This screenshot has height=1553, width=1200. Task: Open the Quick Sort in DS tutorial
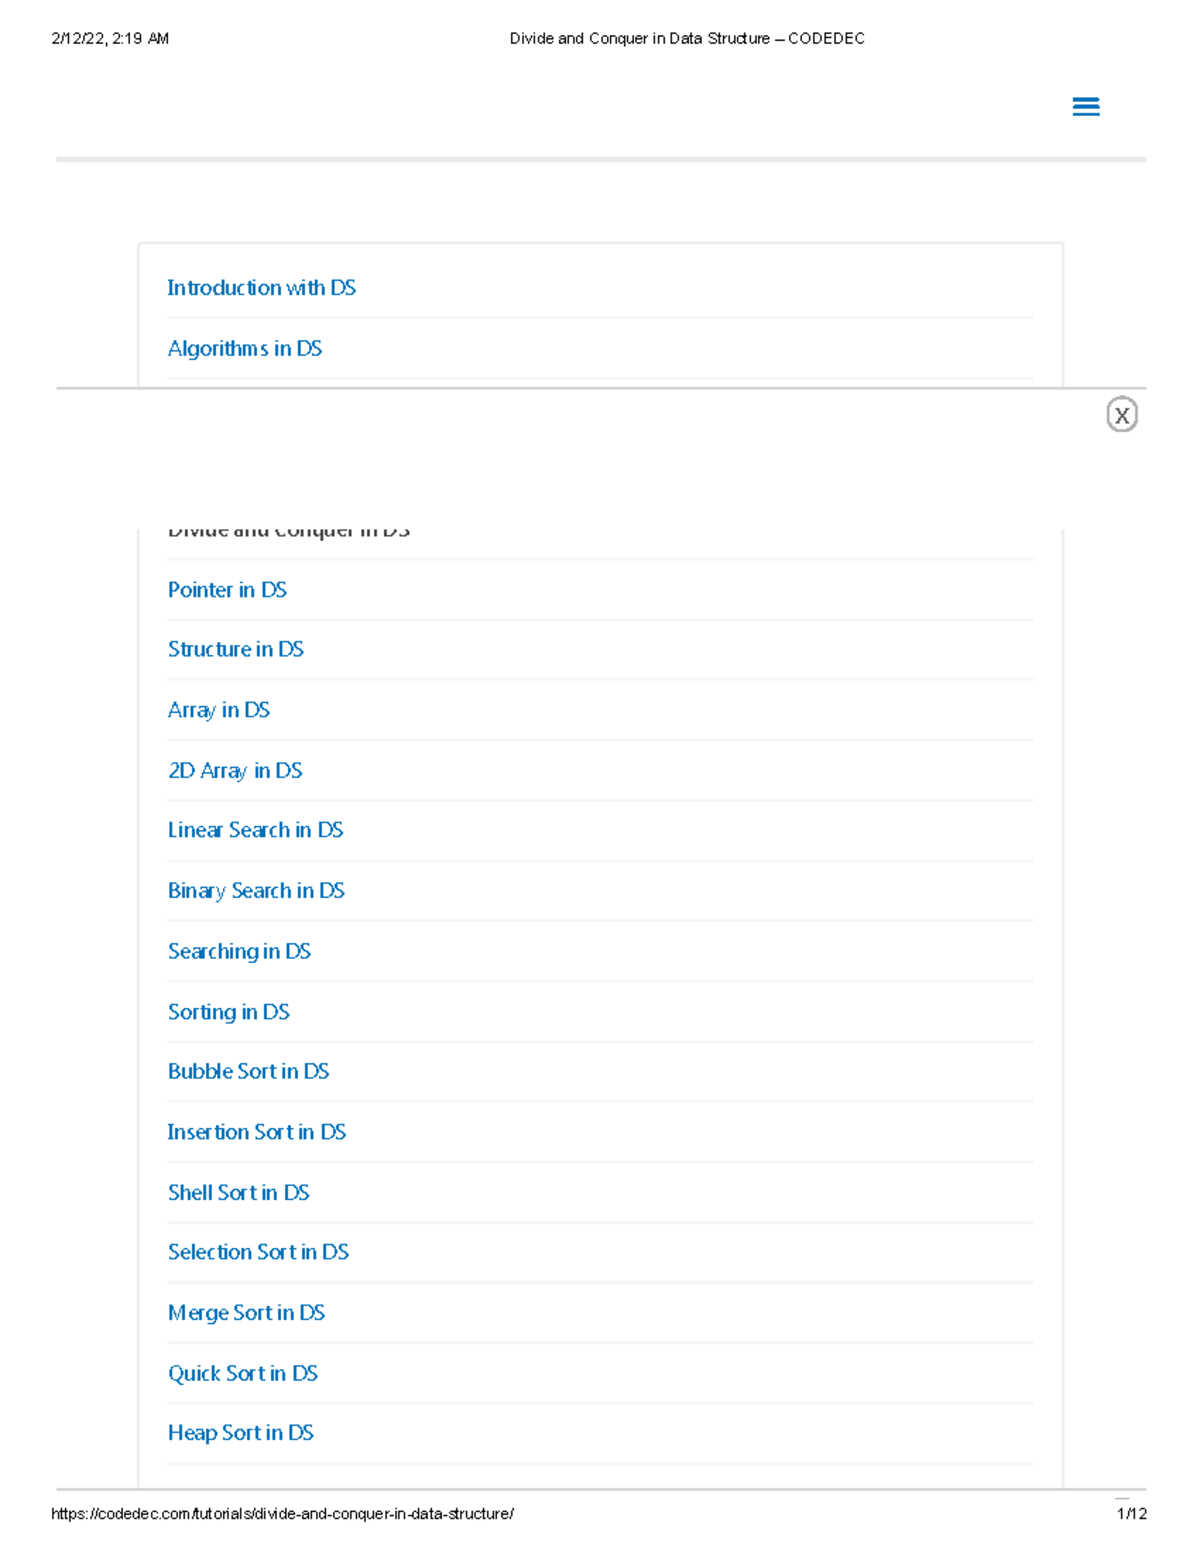243,1374
